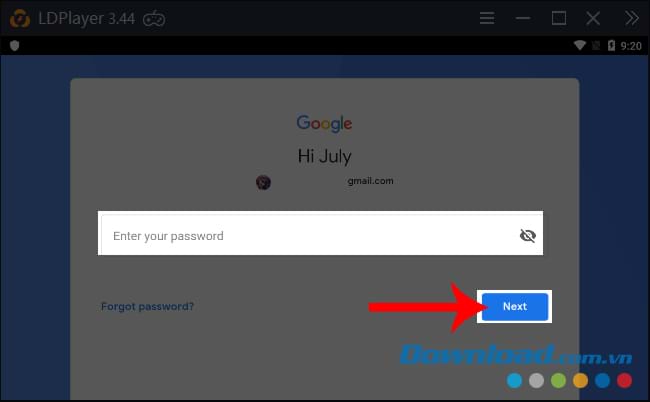Image resolution: width=650 pixels, height=402 pixels.
Task: Close the LDPlayer window
Action: (x=593, y=18)
